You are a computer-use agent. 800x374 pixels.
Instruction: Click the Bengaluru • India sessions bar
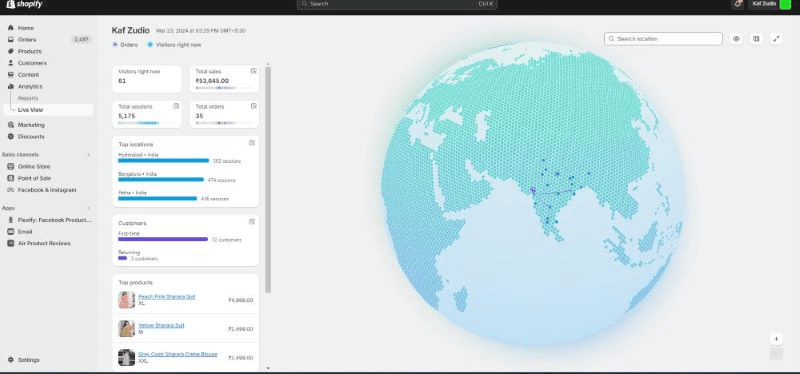pos(161,180)
